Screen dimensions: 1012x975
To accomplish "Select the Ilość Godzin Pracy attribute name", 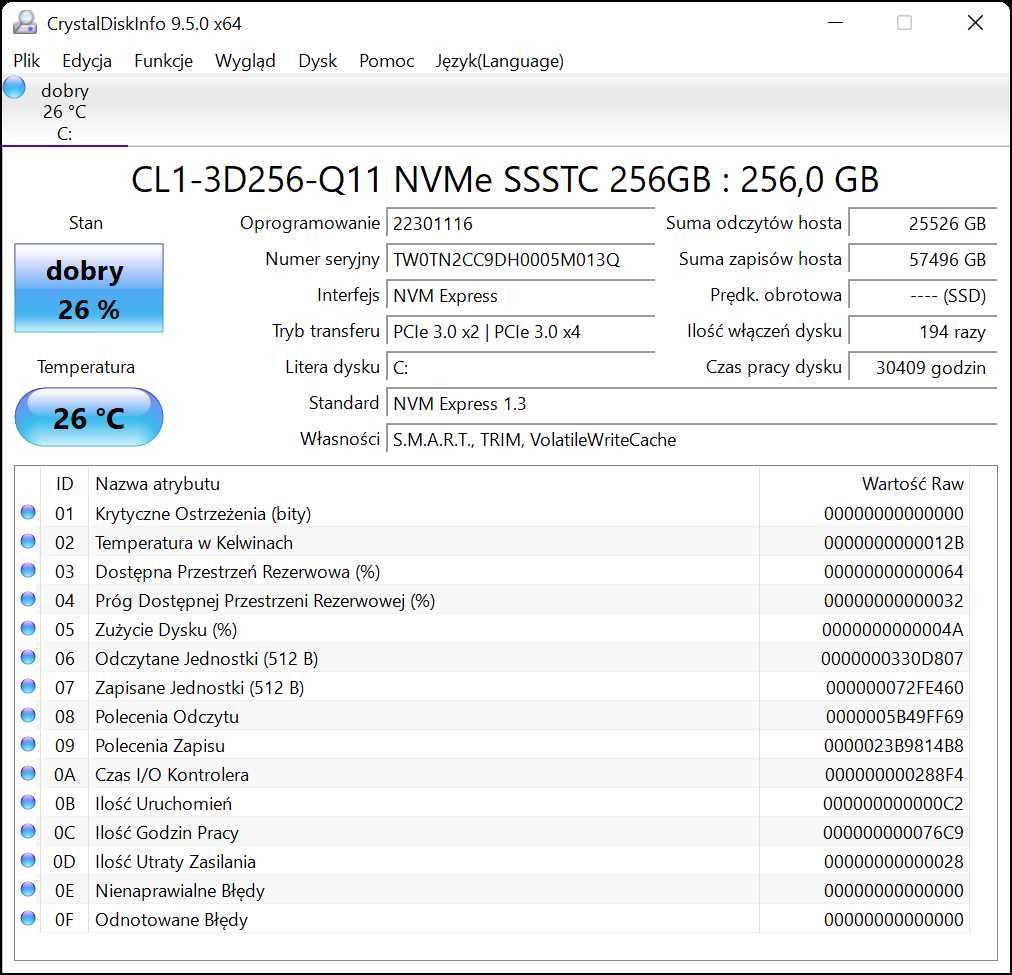I will coord(167,833).
